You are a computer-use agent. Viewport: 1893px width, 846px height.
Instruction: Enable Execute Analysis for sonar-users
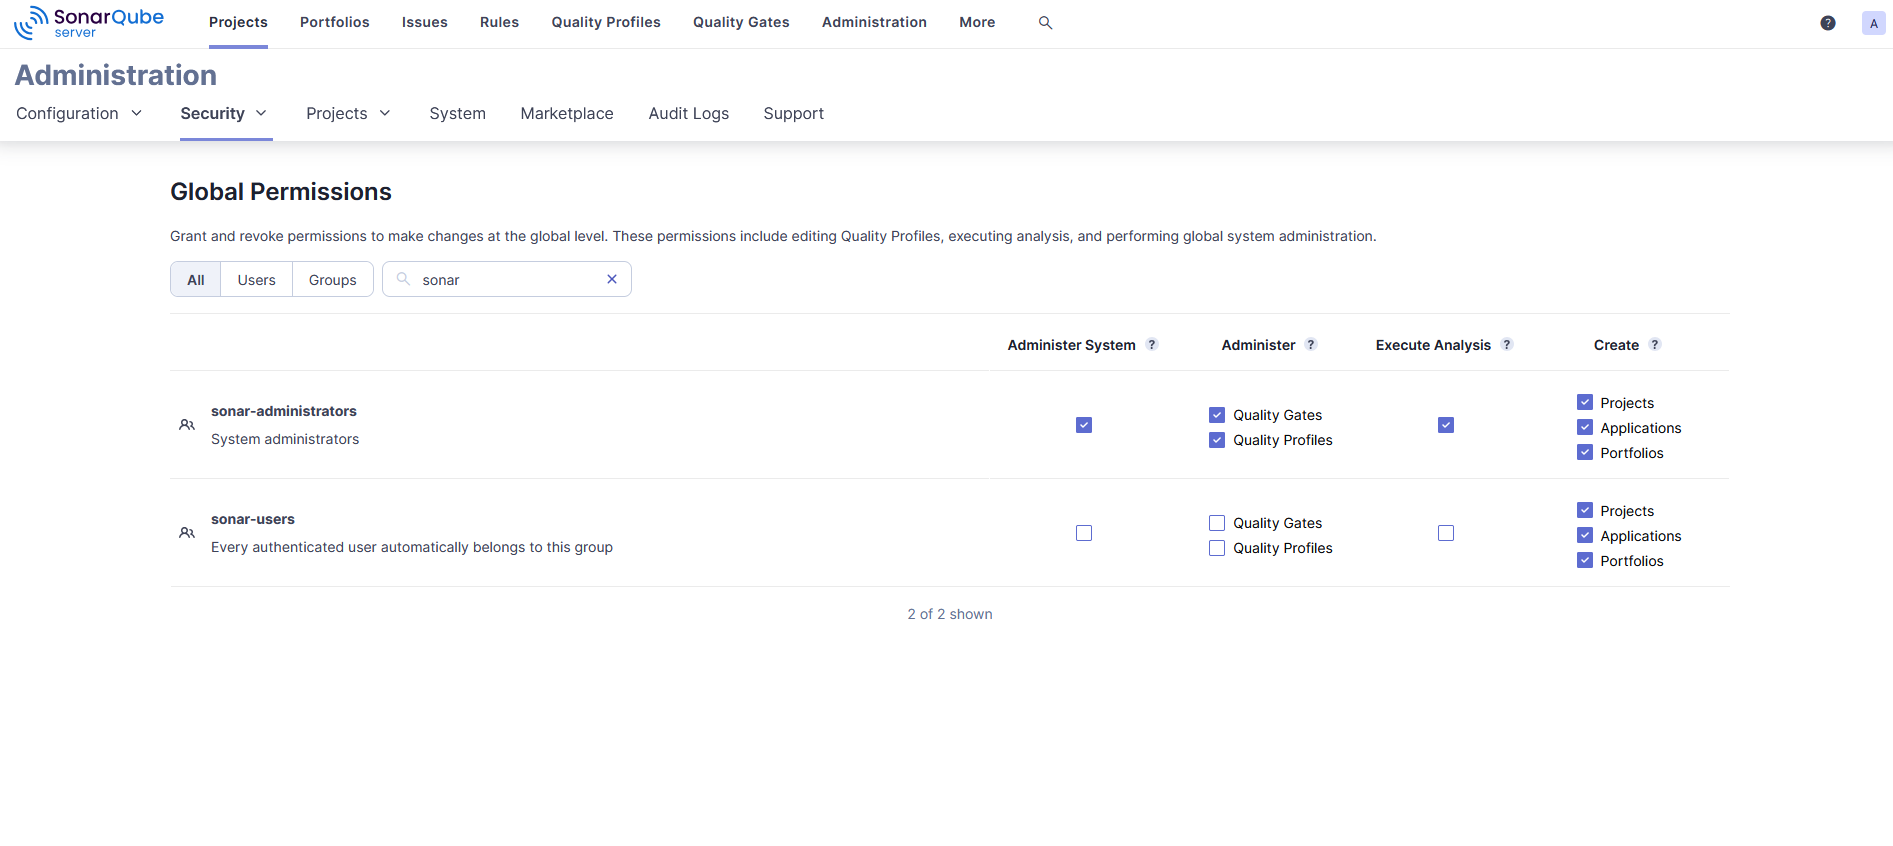(1446, 533)
